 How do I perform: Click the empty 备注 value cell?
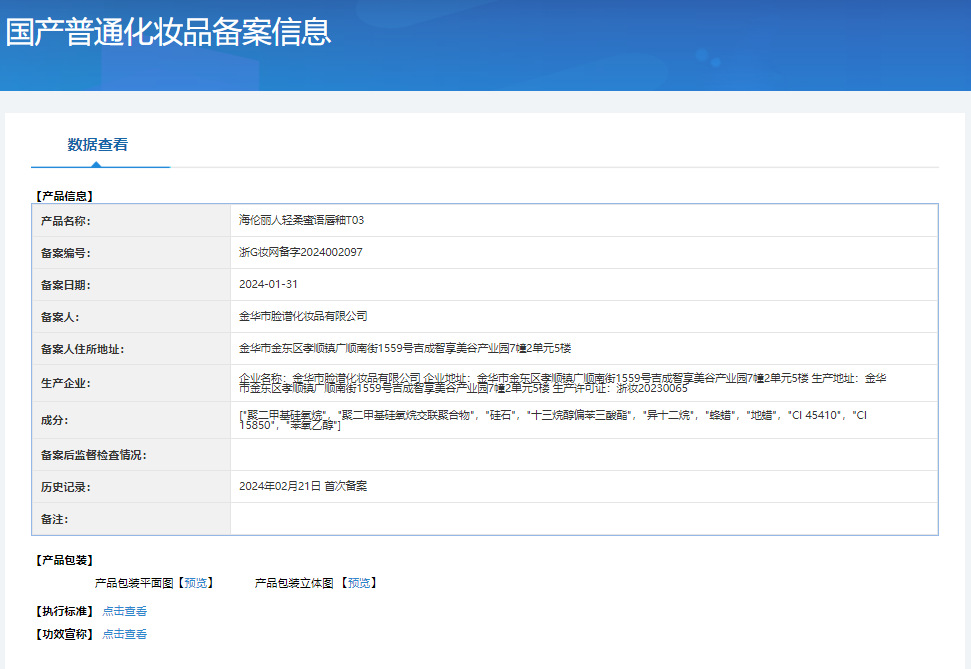coord(583,519)
